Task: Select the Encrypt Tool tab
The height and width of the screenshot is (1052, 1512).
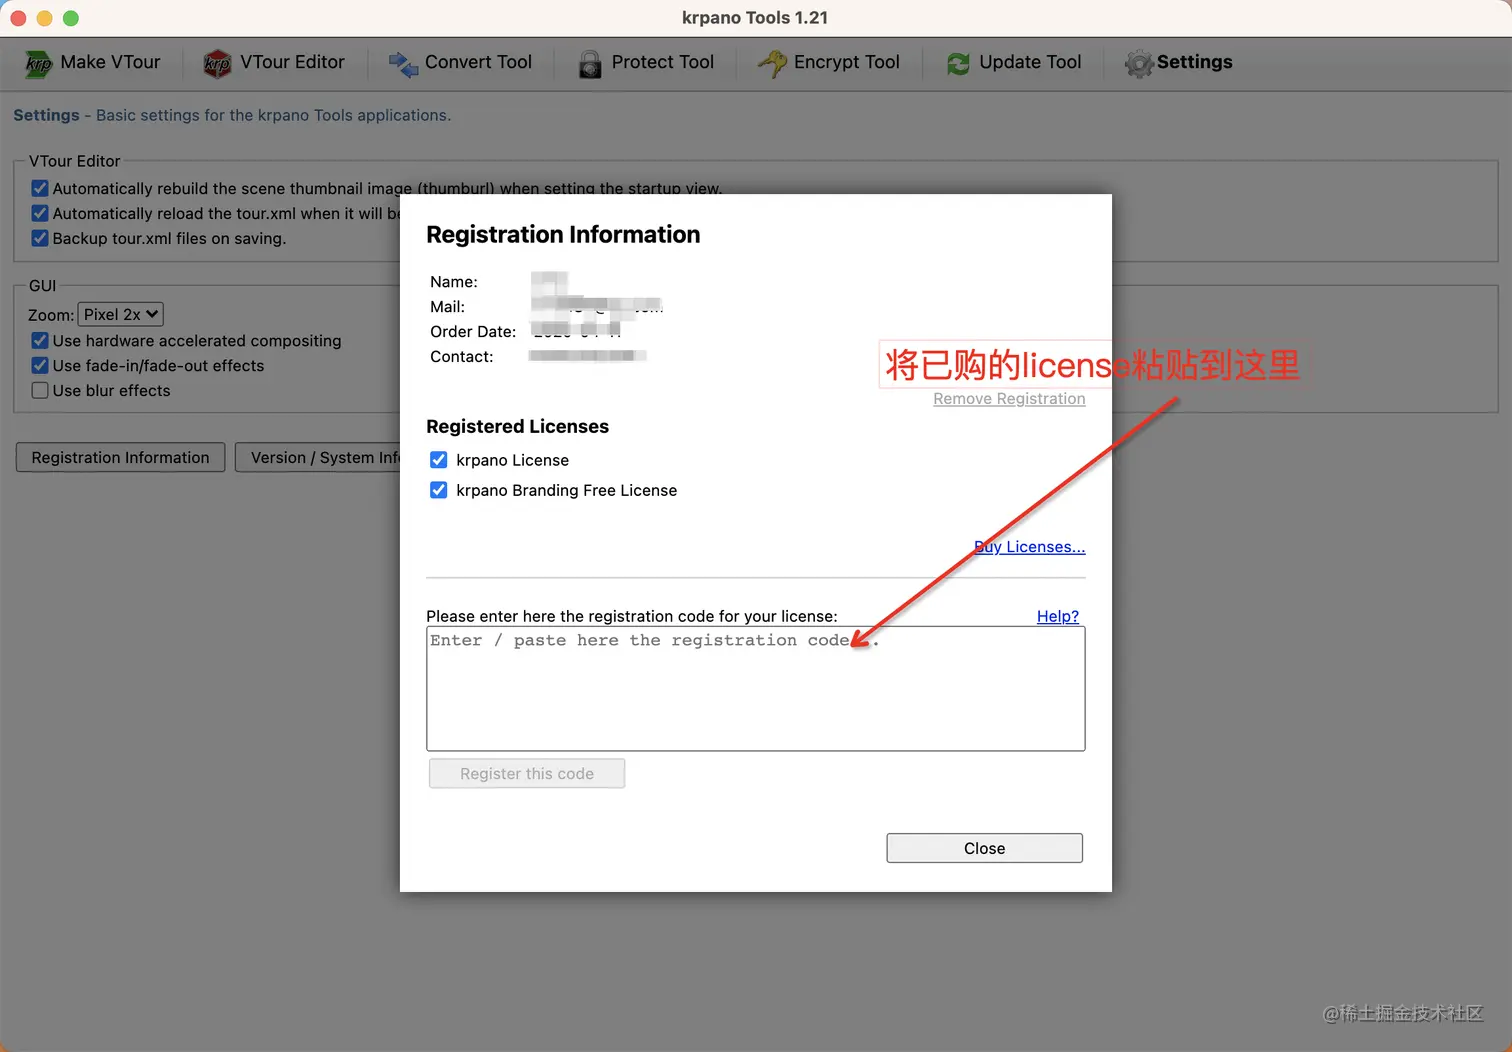Action: click(828, 63)
